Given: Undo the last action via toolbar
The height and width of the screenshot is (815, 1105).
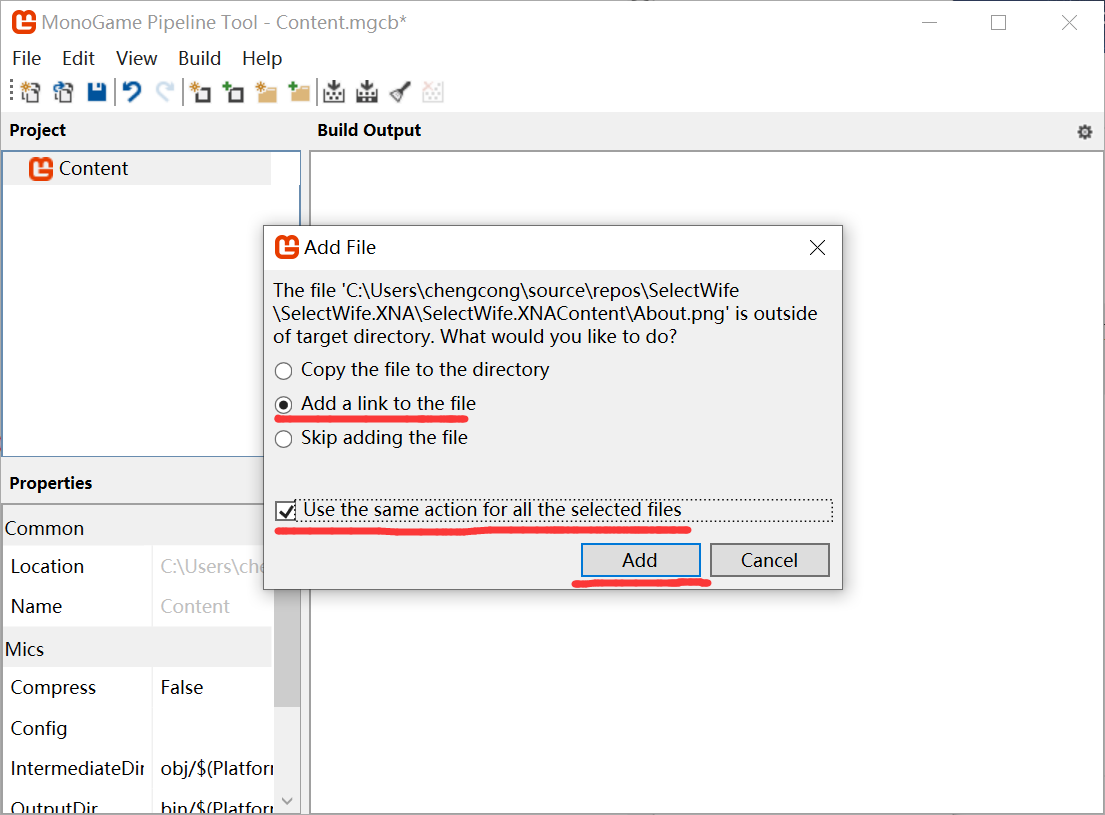Looking at the screenshot, I should click(132, 93).
